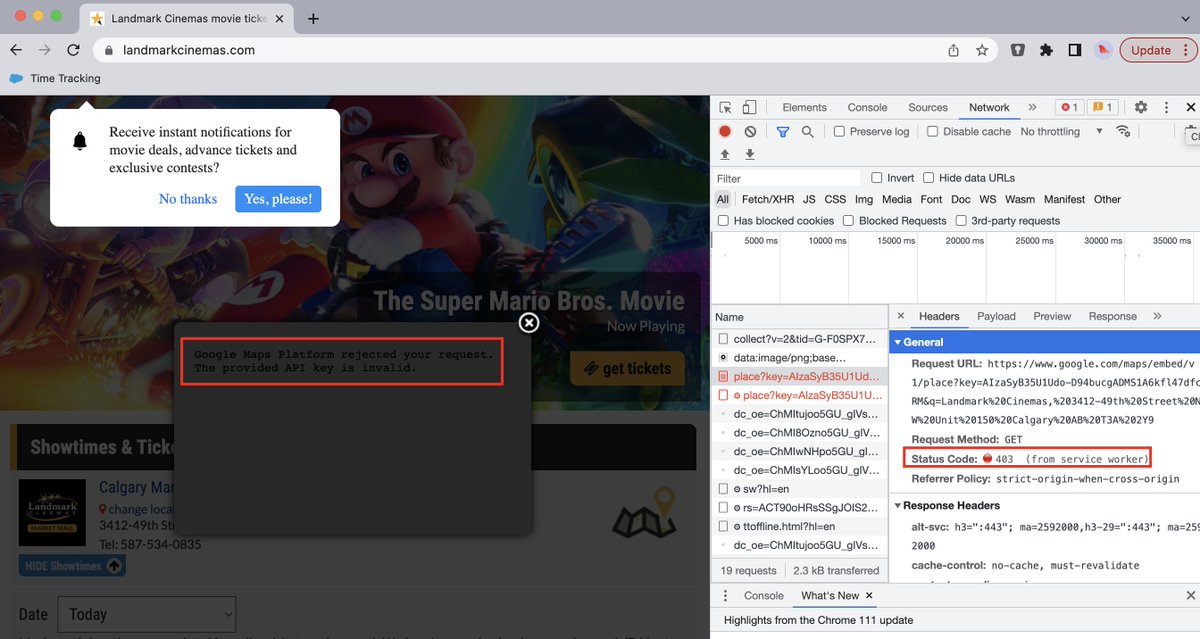
Task: Switch to the Sources panel tab
Action: [928, 108]
